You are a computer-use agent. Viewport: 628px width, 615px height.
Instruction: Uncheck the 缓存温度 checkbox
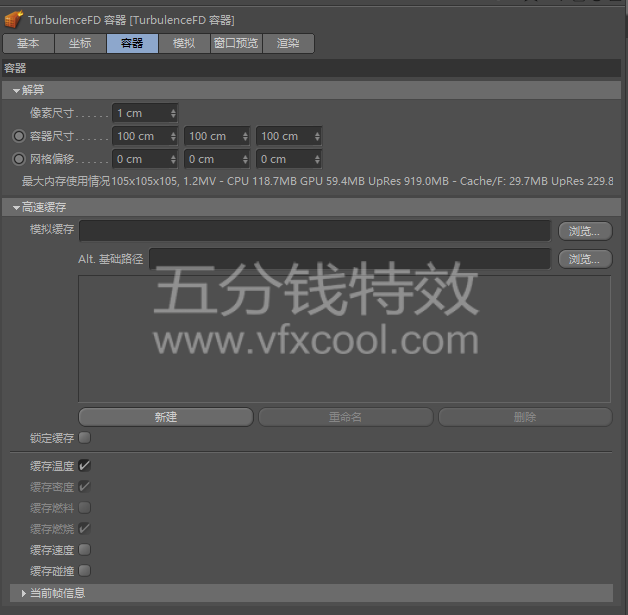coord(84,466)
